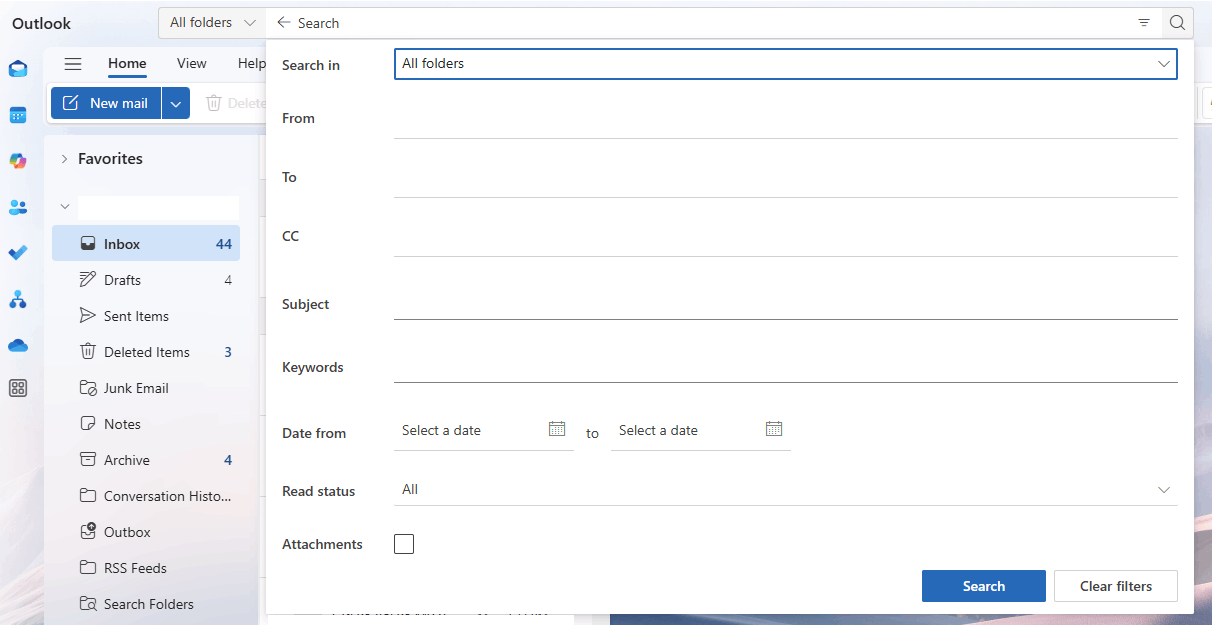Viewport: 1212px width, 625px height.
Task: Click Clear filters
Action: [1115, 586]
